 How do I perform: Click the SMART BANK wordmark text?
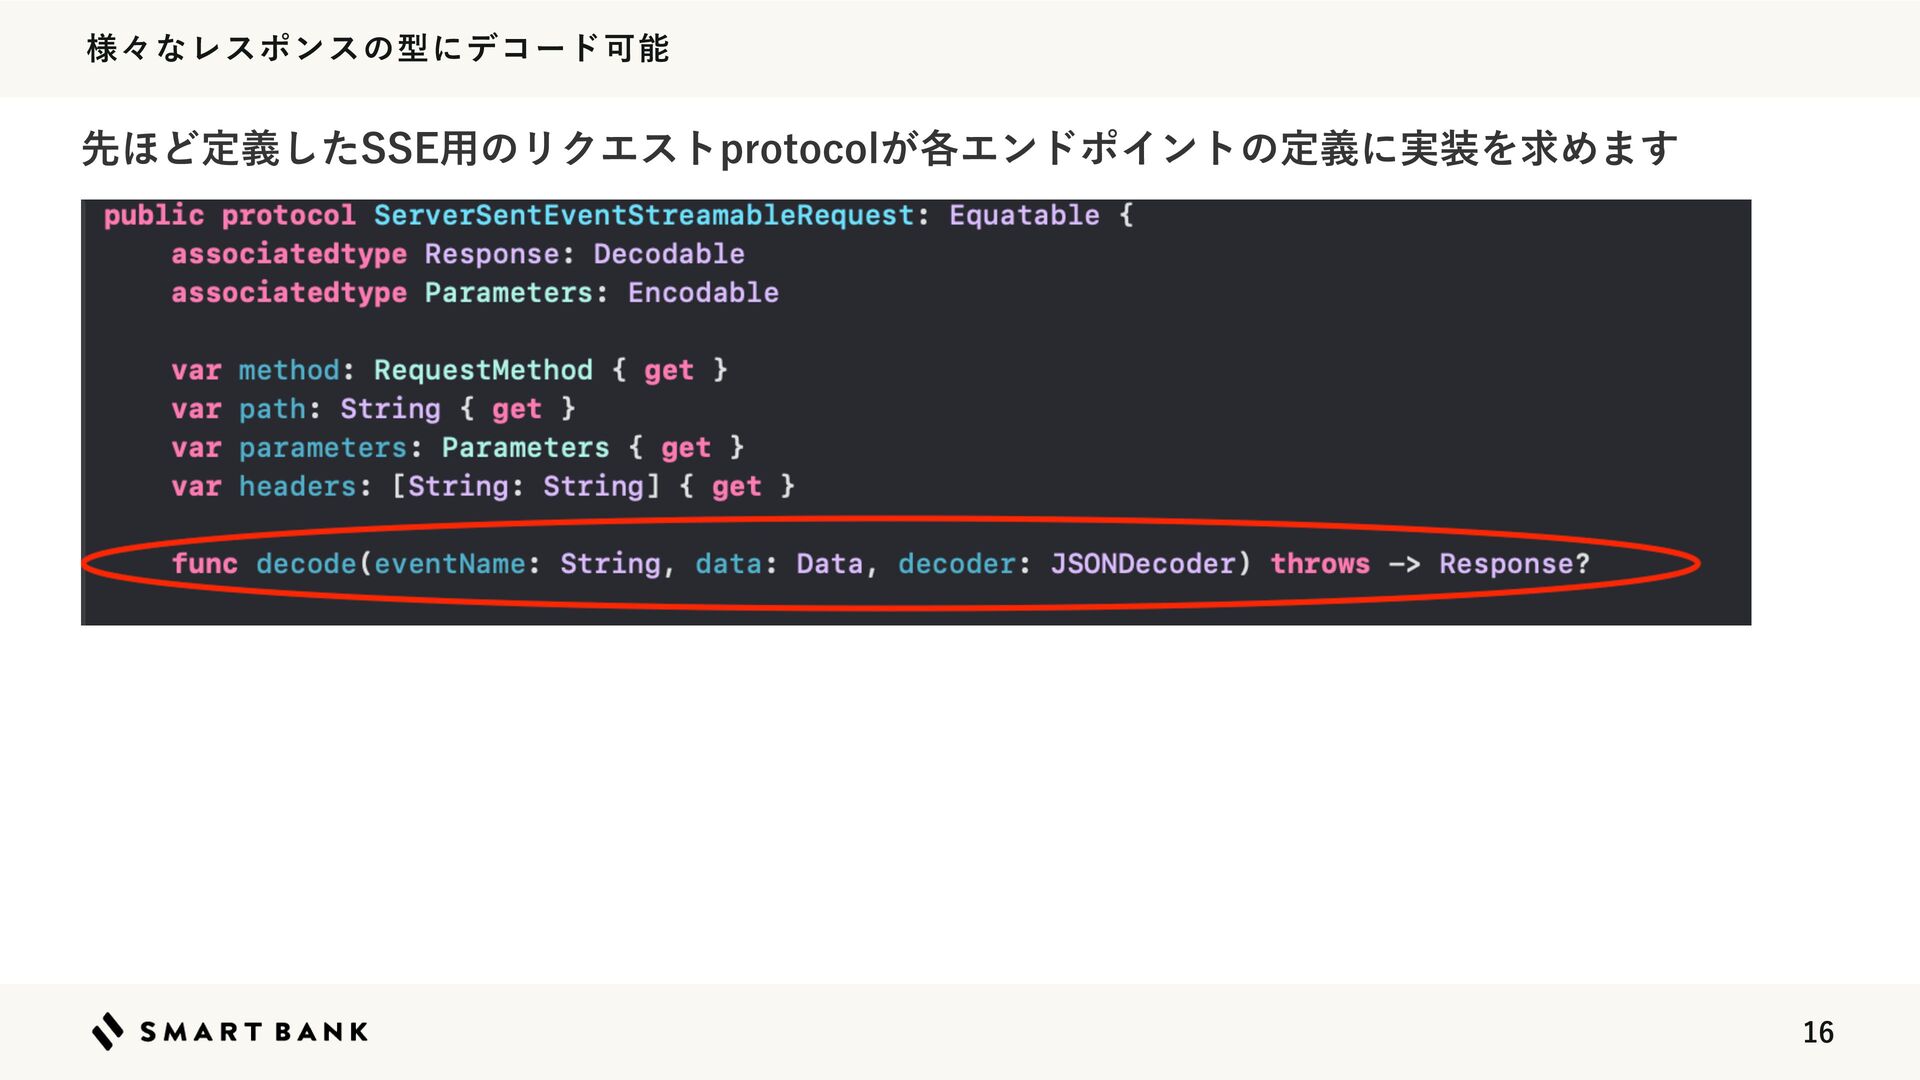pyautogui.click(x=254, y=1032)
